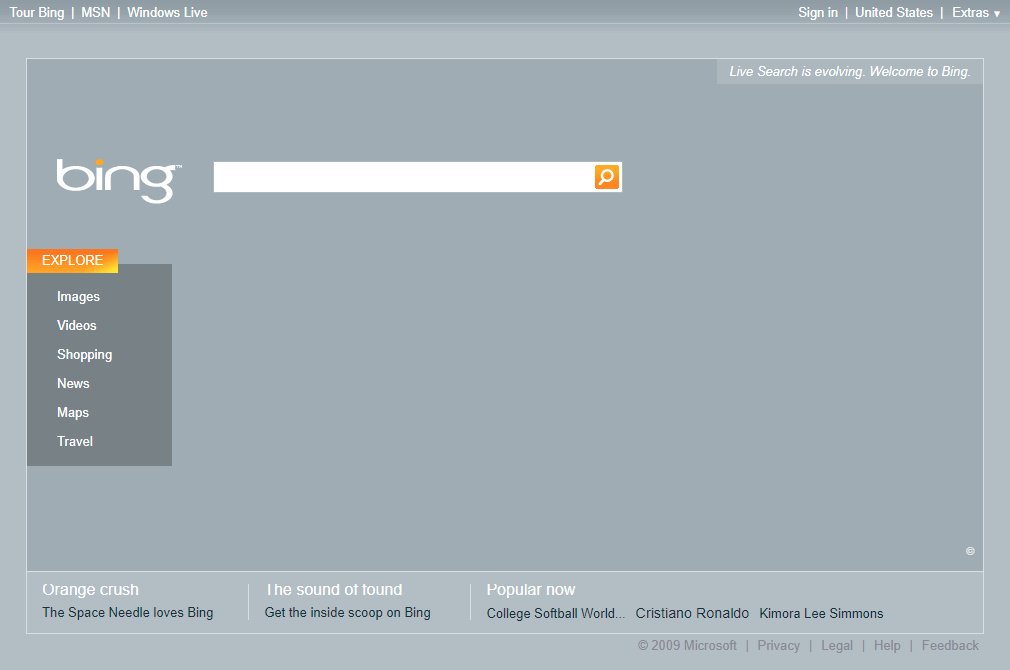Select Images in the Explore panel
The width and height of the screenshot is (1010, 670).
click(79, 296)
